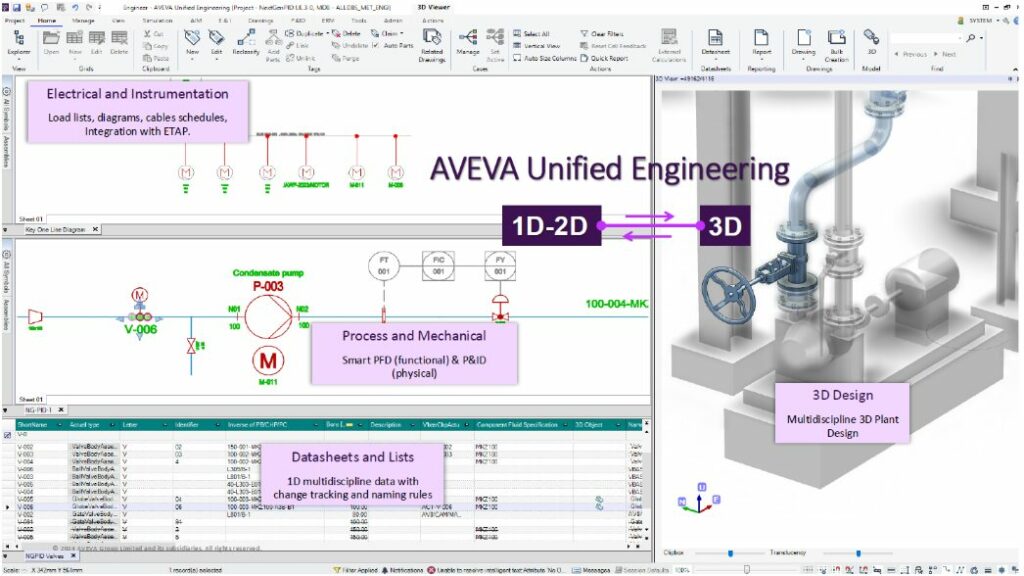Open Notifications in status bar
This screenshot has width=1024, height=576.
[402, 570]
